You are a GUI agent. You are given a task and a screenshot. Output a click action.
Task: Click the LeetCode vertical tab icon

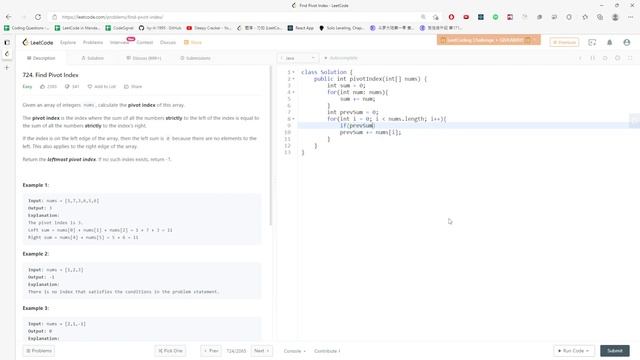(7, 54)
